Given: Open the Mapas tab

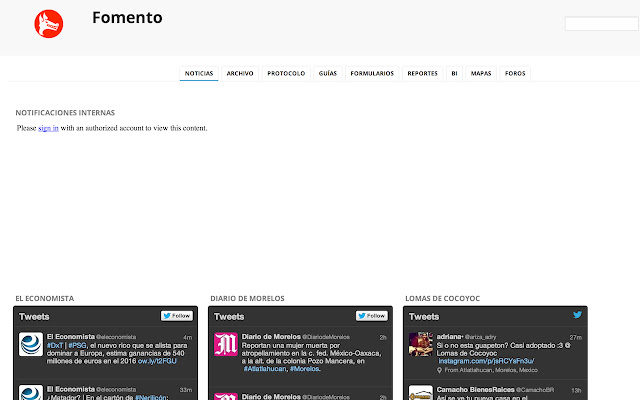Looking at the screenshot, I should pyautogui.click(x=481, y=73).
